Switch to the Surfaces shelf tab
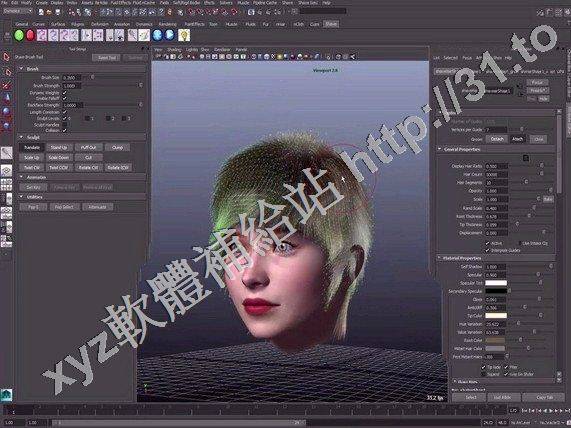This screenshot has width=571, height=428. (58, 24)
